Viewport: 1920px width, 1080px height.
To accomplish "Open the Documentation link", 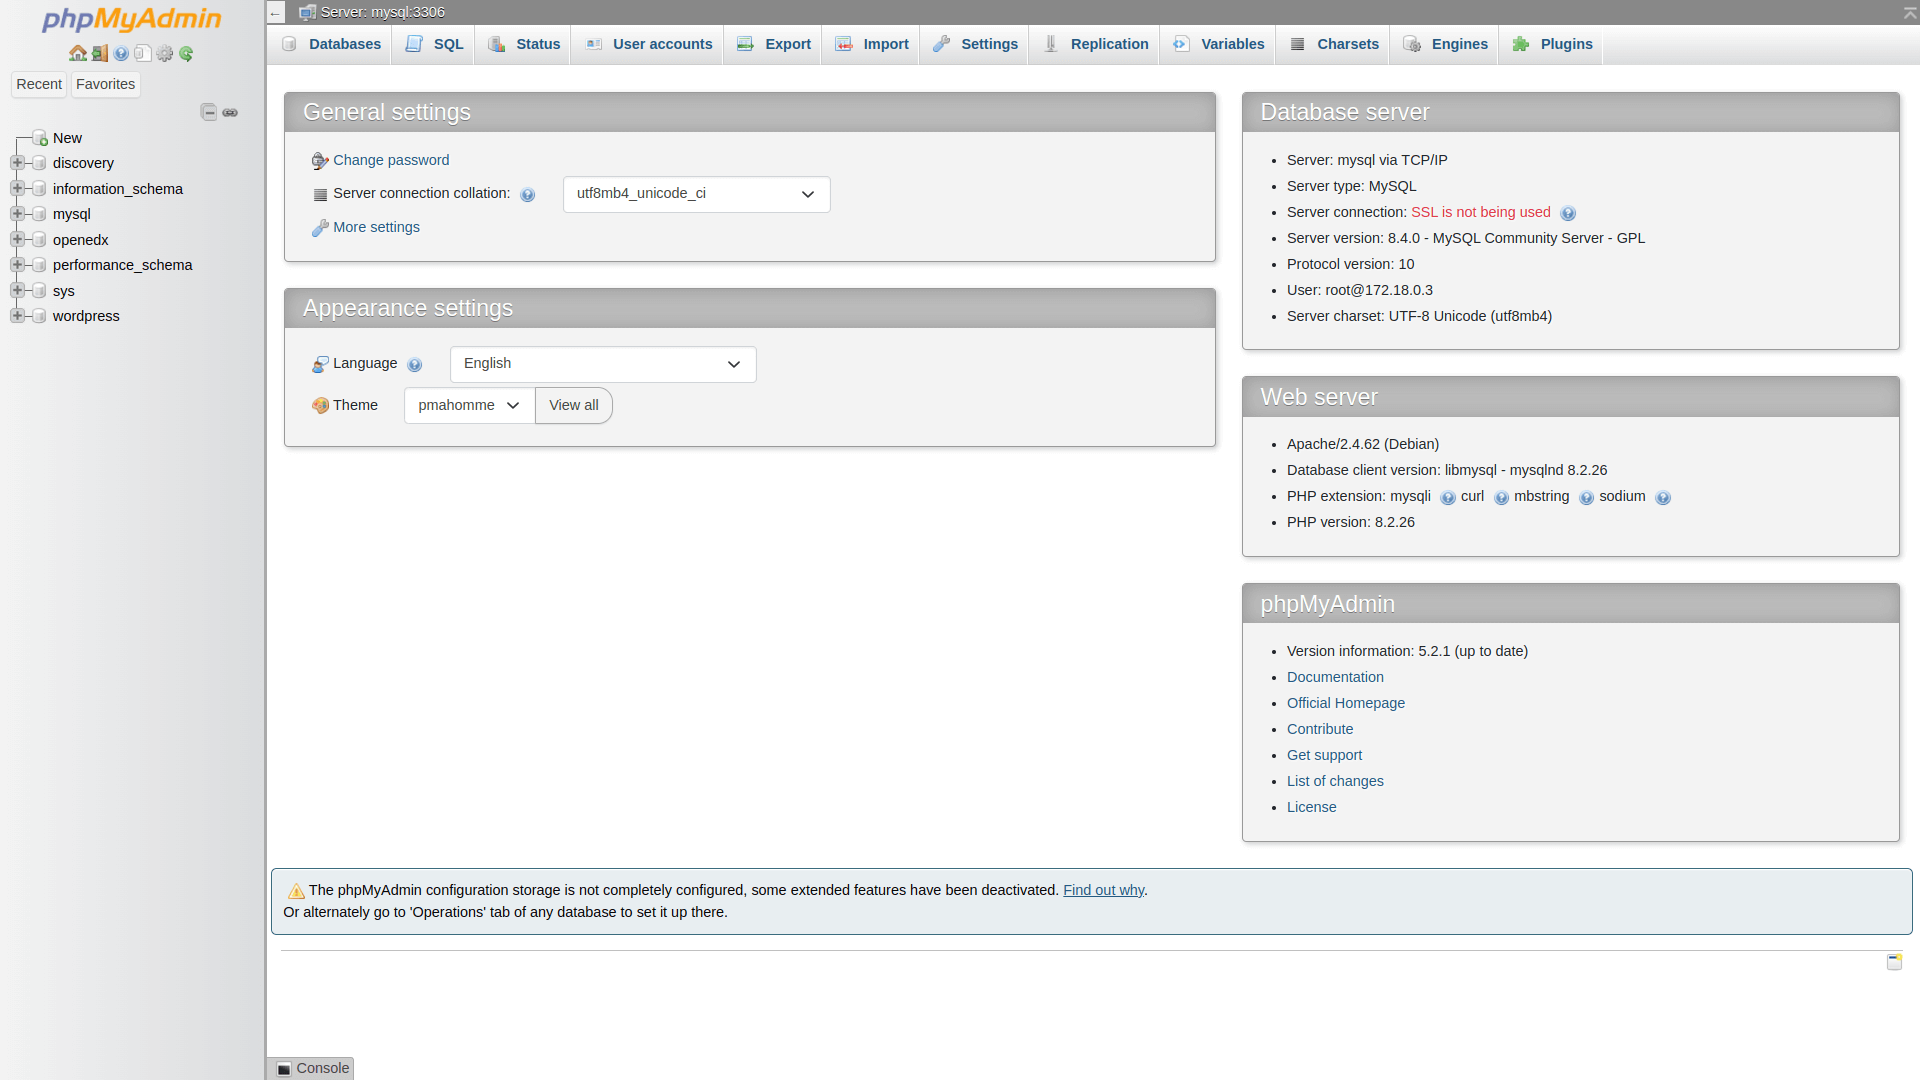I will (x=1335, y=677).
